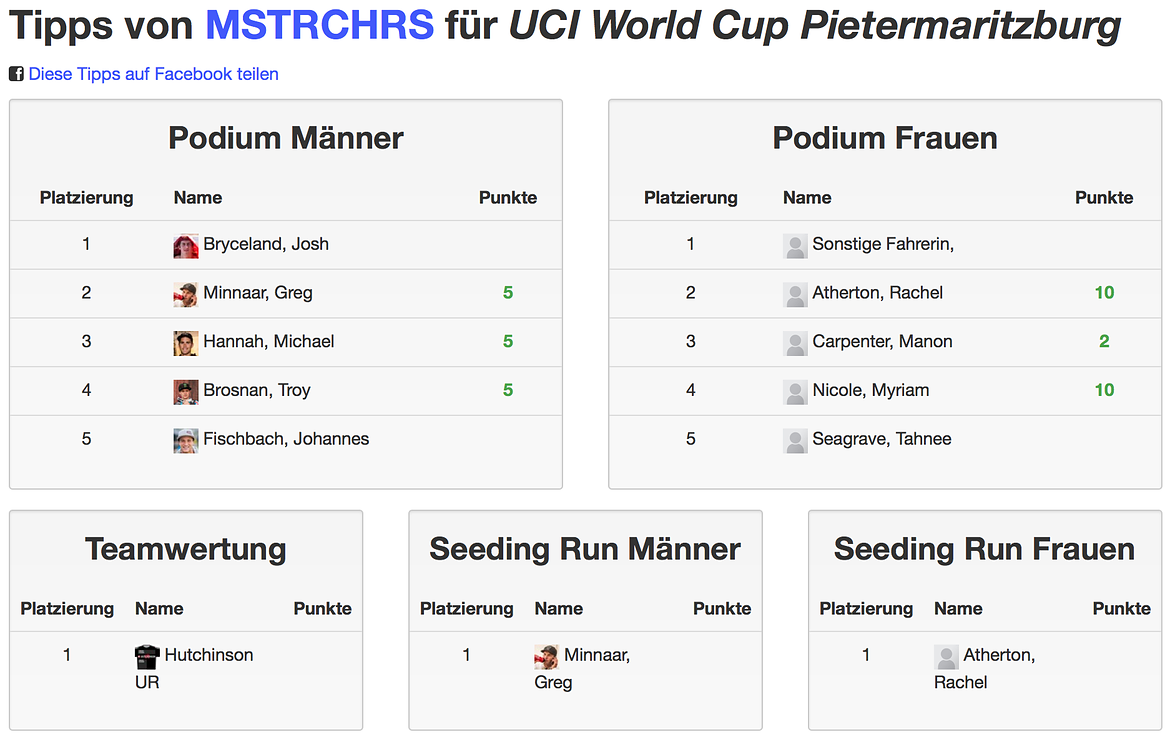Click Greg Minnaar's avatar in Podium Männer
Screen dimensions: 1170x742
tap(186, 294)
